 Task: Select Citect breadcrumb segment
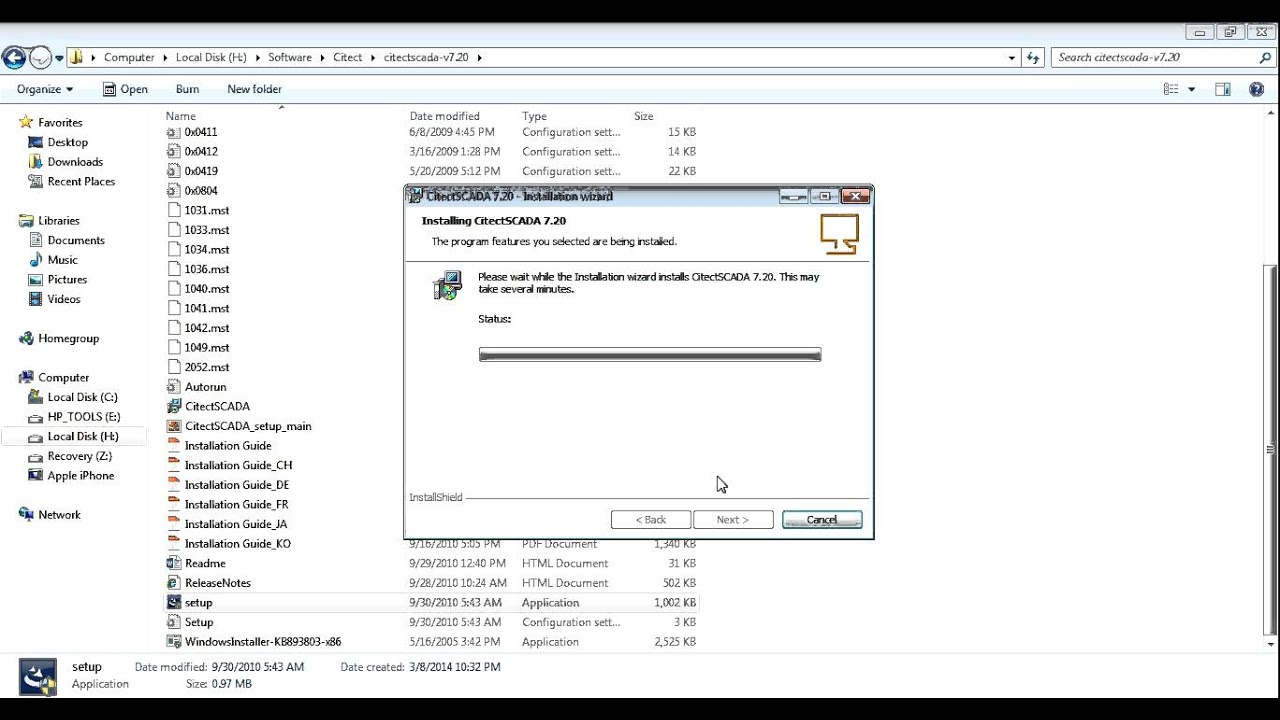pyautogui.click(x=348, y=57)
